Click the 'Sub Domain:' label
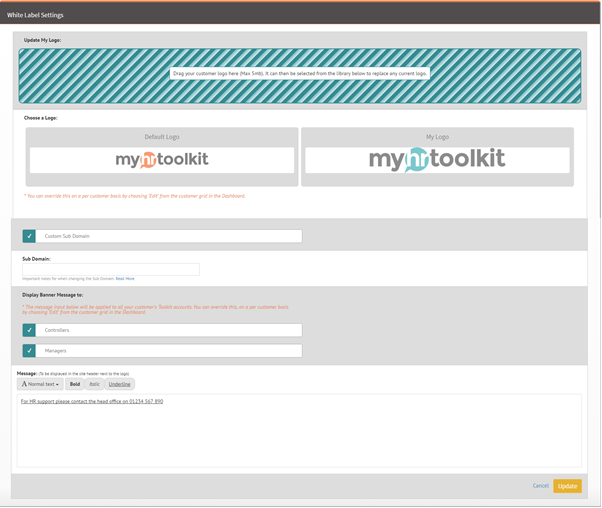Image resolution: width=602 pixels, height=508 pixels. click(x=36, y=259)
